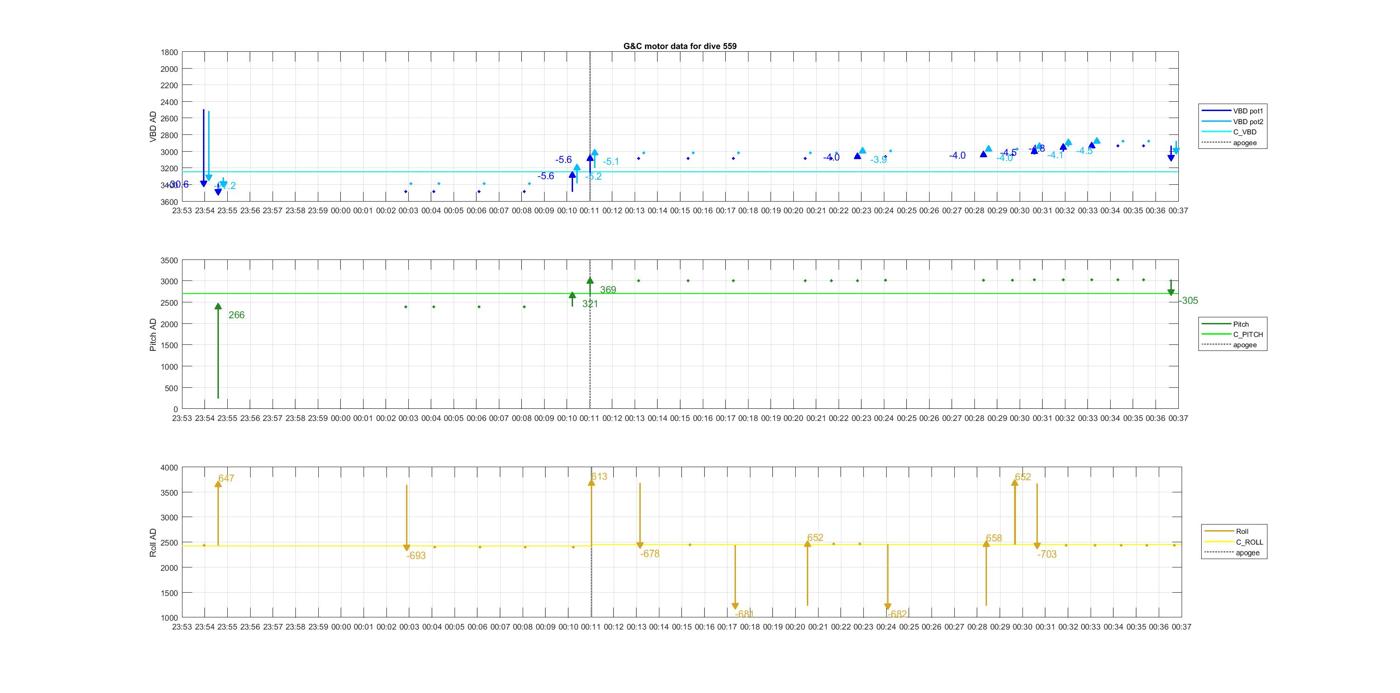1400x693 pixels.
Task: Click the '500' tick on the Pitch axis
Action: [172, 388]
